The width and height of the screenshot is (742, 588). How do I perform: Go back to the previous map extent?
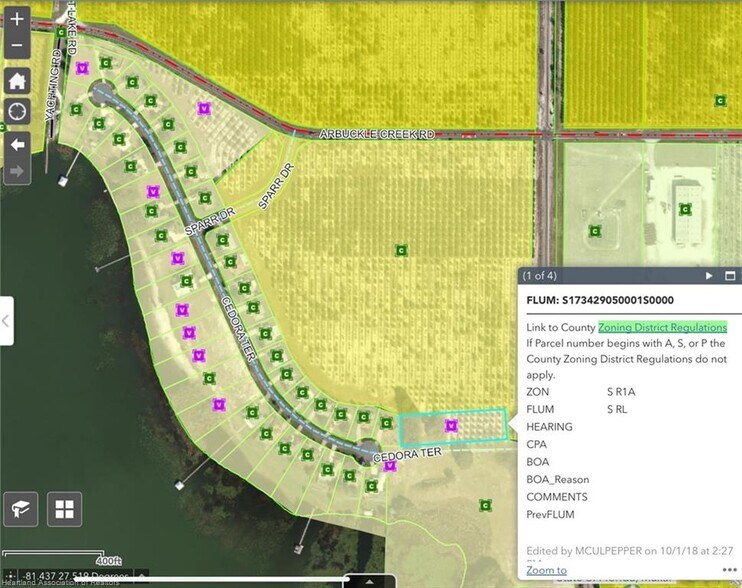18,144
